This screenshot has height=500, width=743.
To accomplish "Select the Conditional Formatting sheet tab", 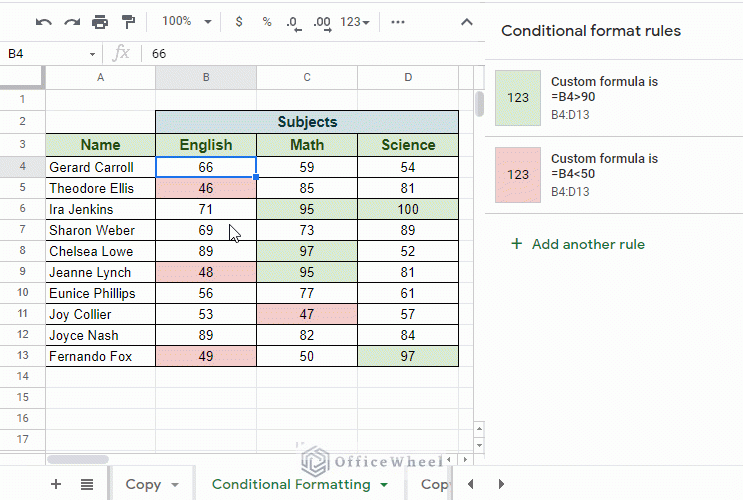I will click(x=291, y=484).
